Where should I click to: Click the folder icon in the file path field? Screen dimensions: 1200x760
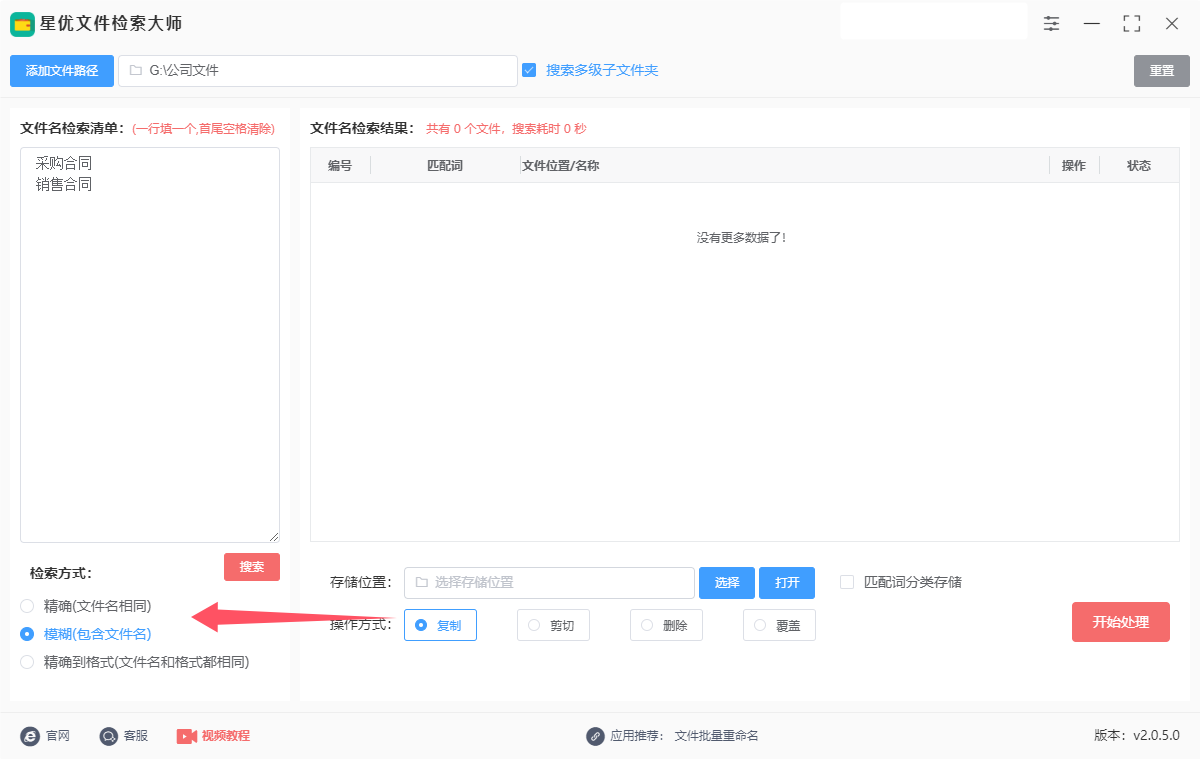135,71
